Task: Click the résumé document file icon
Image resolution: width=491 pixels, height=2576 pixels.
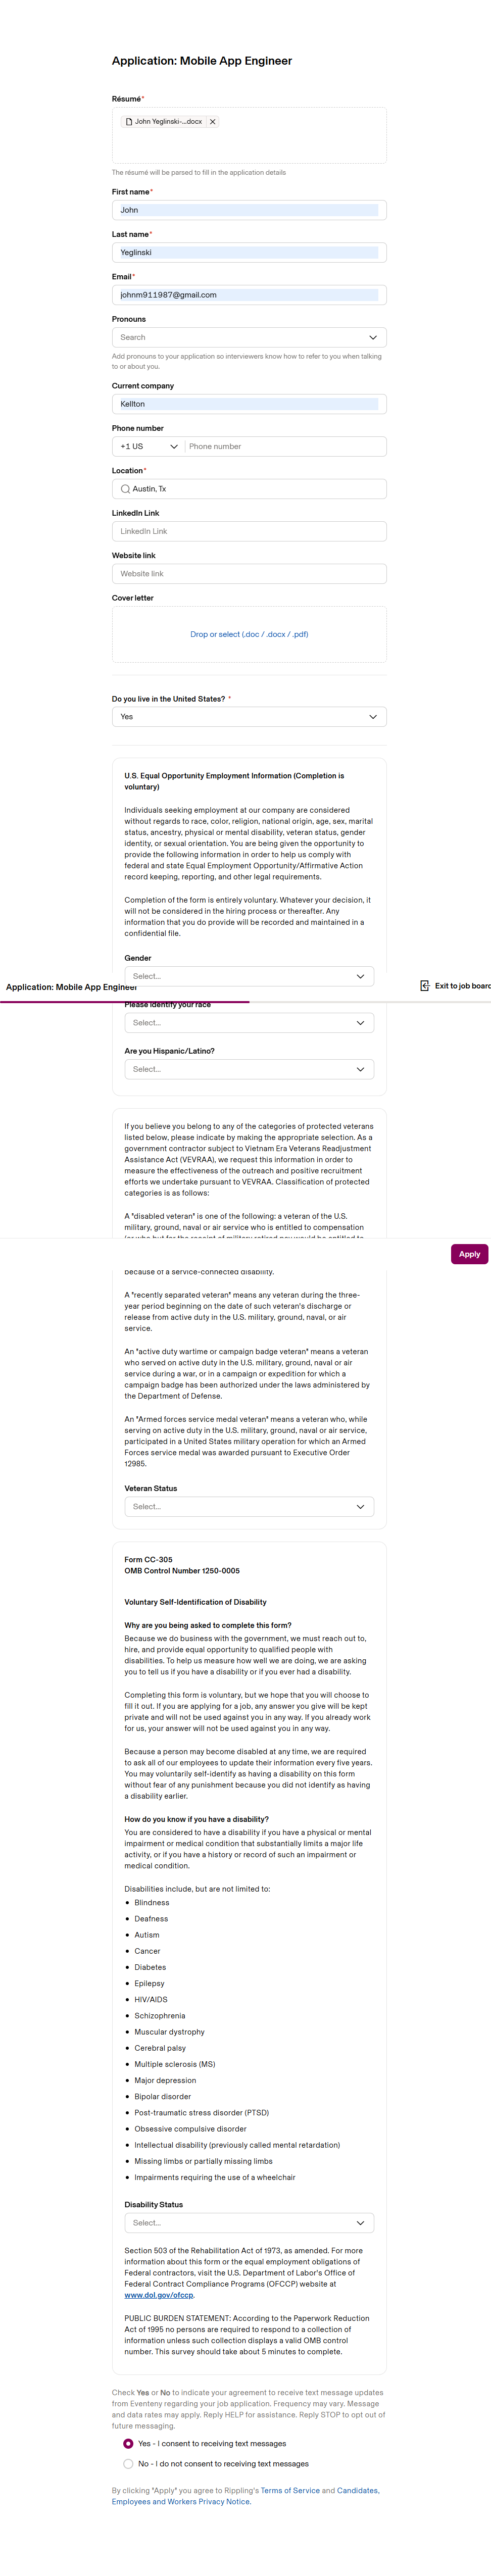Action: [x=128, y=122]
